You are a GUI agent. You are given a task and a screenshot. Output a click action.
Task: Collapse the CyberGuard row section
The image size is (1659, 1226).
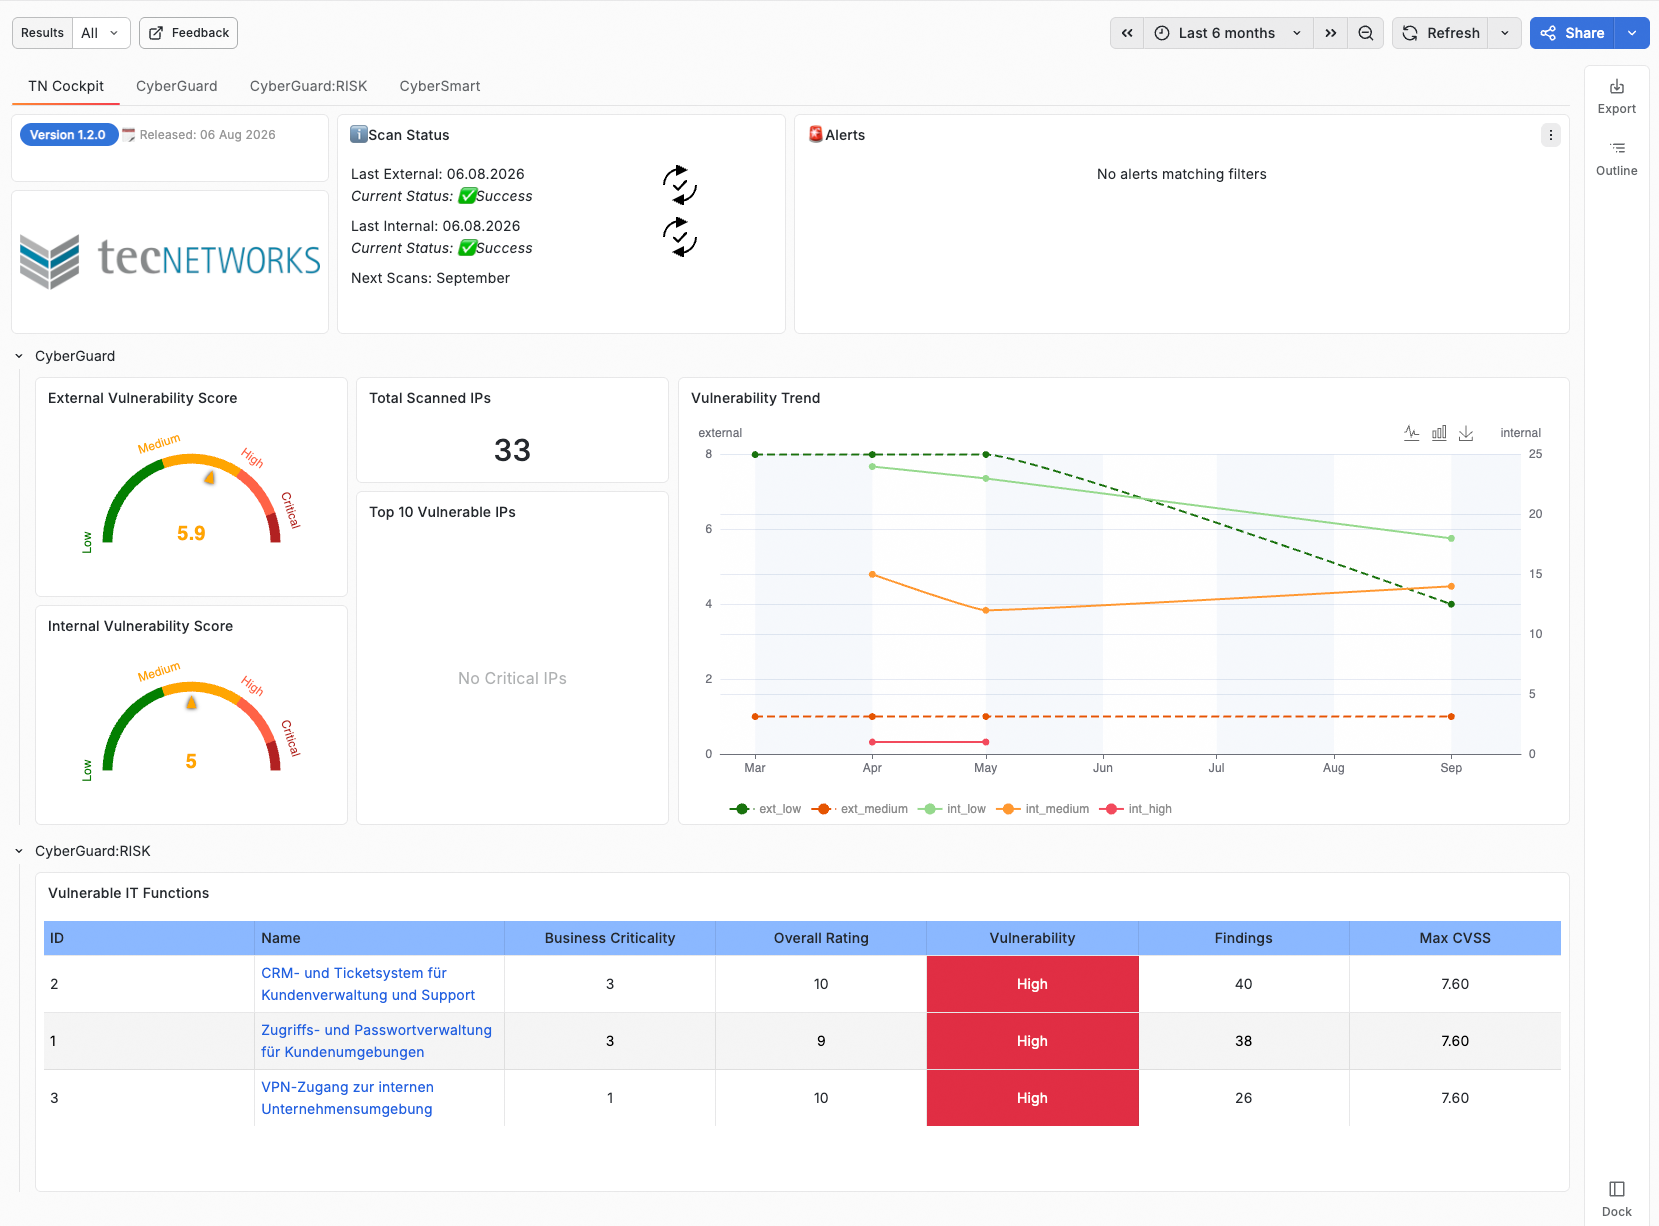(x=19, y=356)
